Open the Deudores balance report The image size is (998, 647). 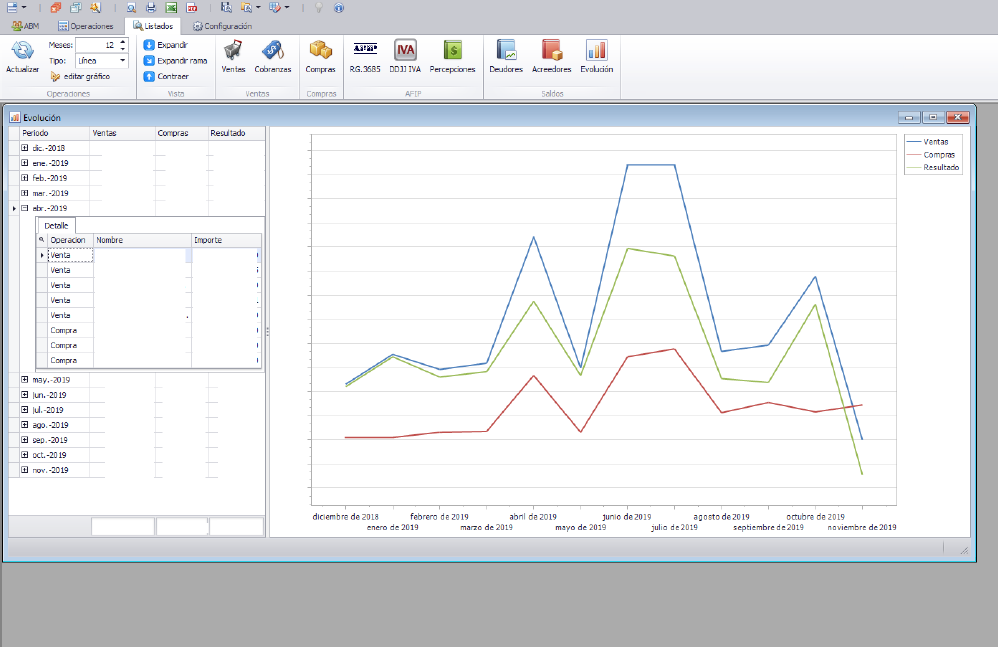pyautogui.click(x=506, y=51)
